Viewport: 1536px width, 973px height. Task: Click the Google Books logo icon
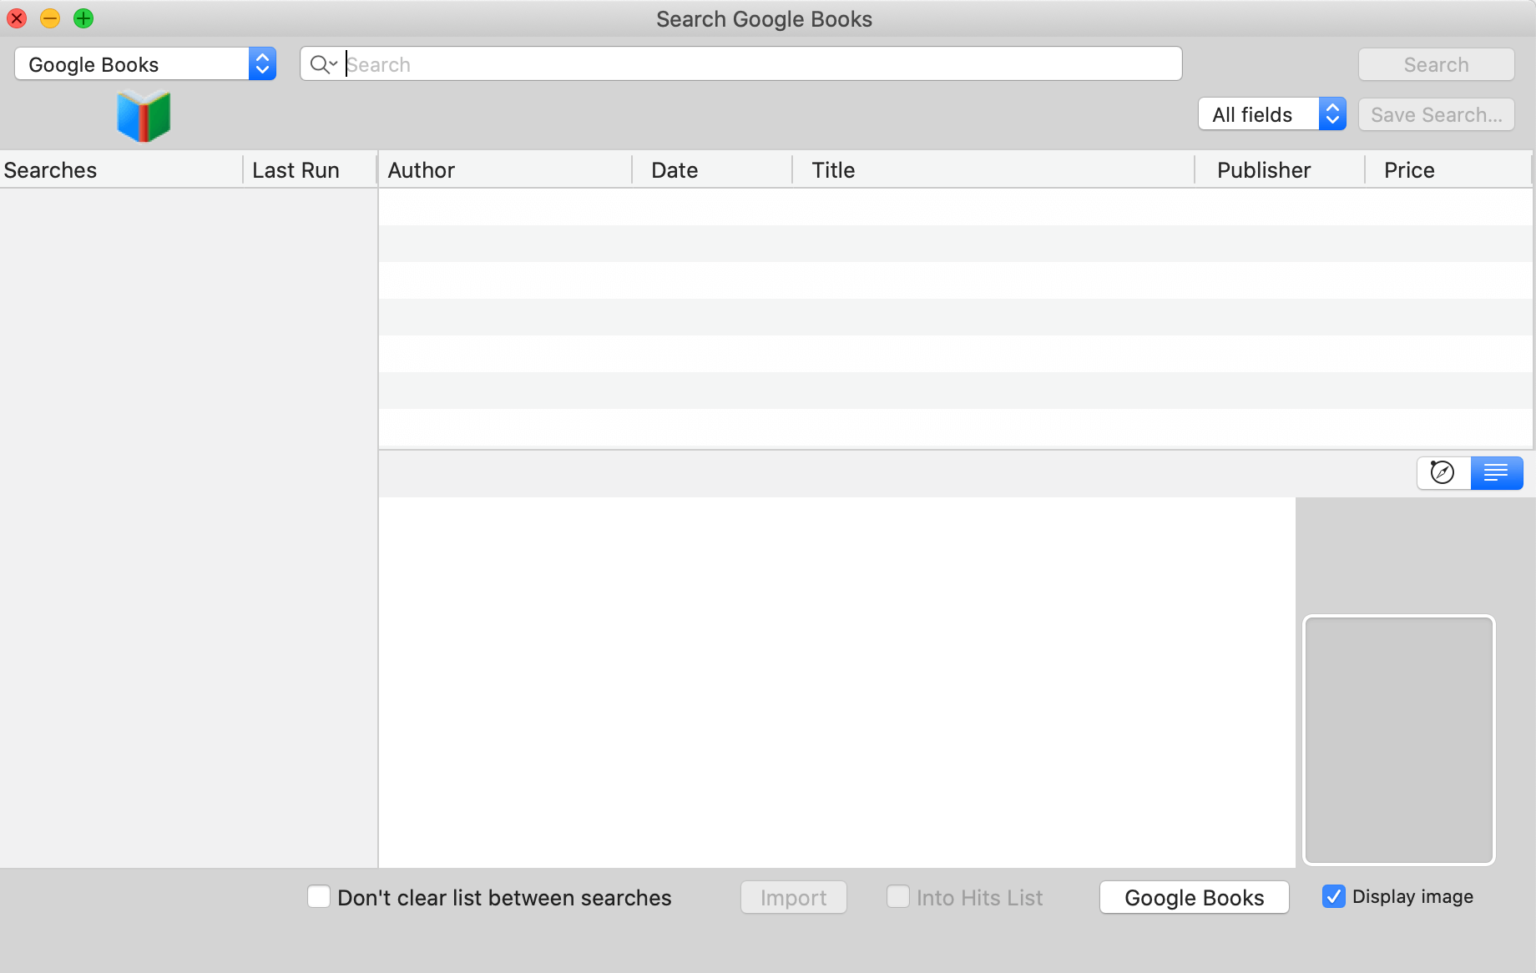pos(143,115)
